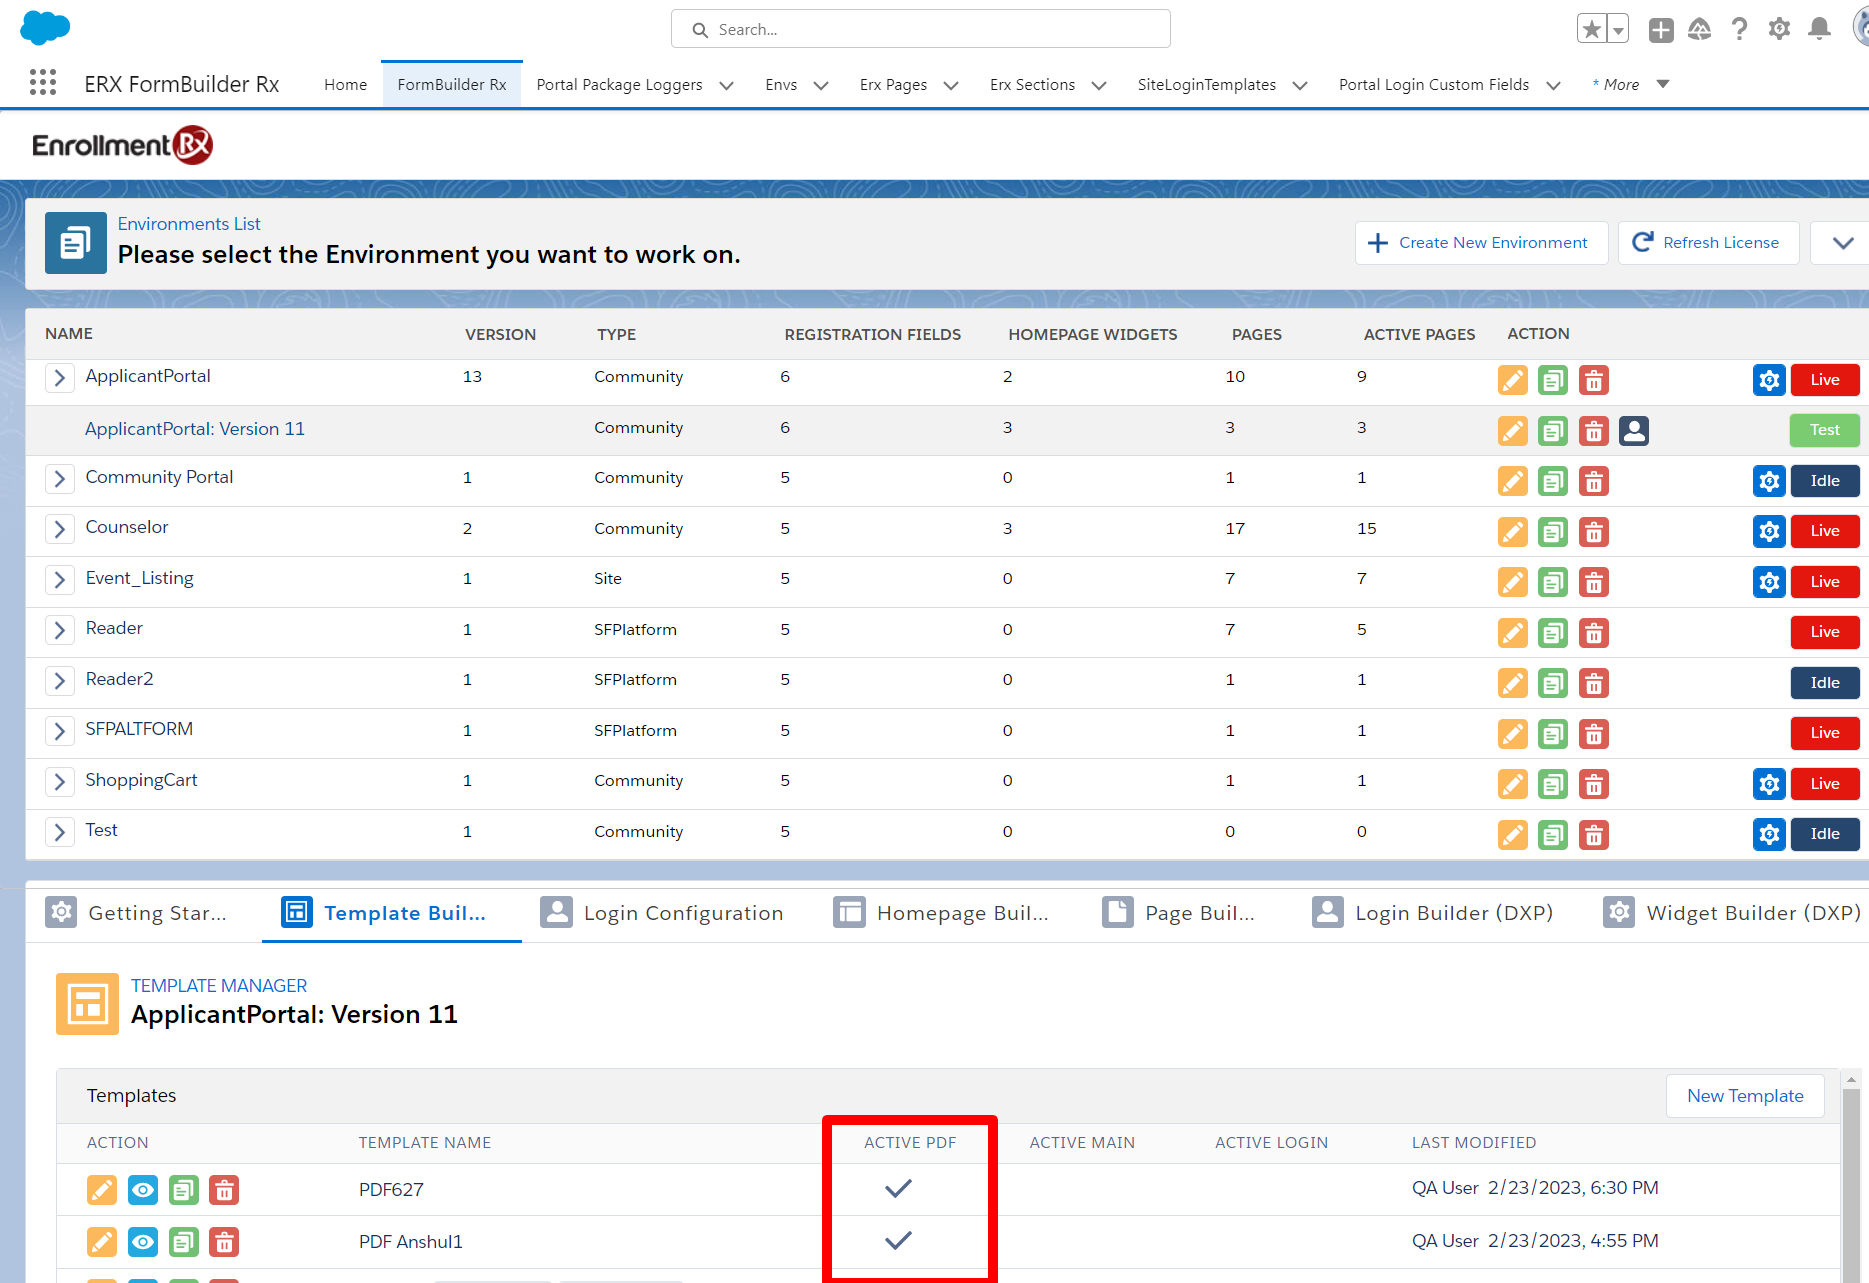Open the Erx Pages tab dropdown
Image resolution: width=1869 pixels, height=1283 pixels.
pyautogui.click(x=951, y=86)
